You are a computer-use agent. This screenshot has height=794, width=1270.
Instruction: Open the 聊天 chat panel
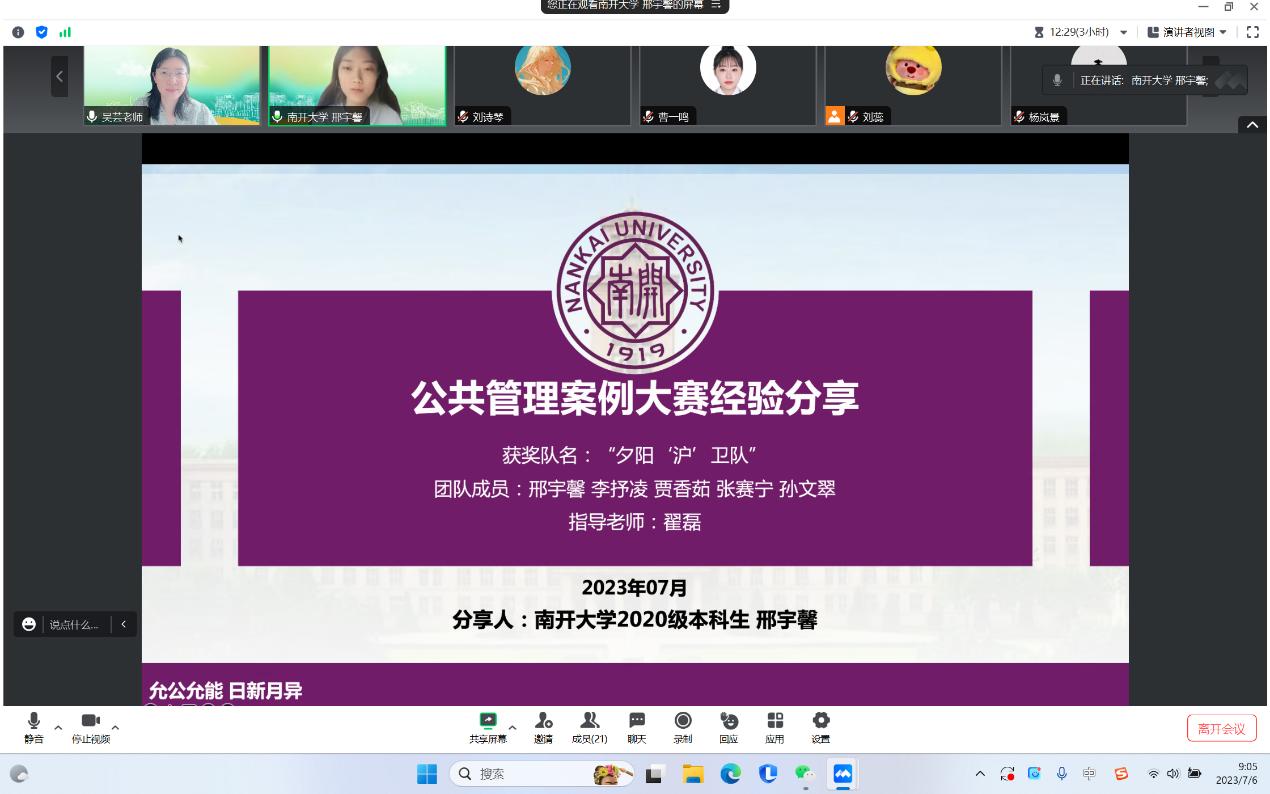pos(637,727)
